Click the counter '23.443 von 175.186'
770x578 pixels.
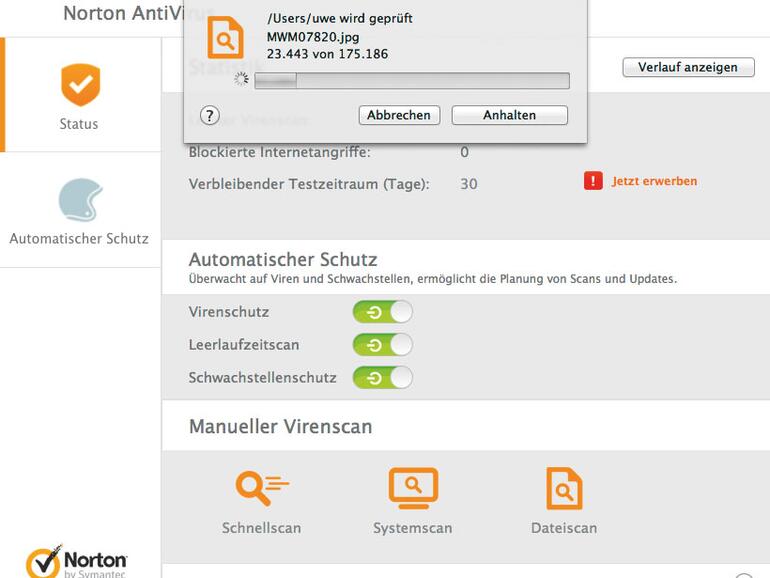(328, 54)
